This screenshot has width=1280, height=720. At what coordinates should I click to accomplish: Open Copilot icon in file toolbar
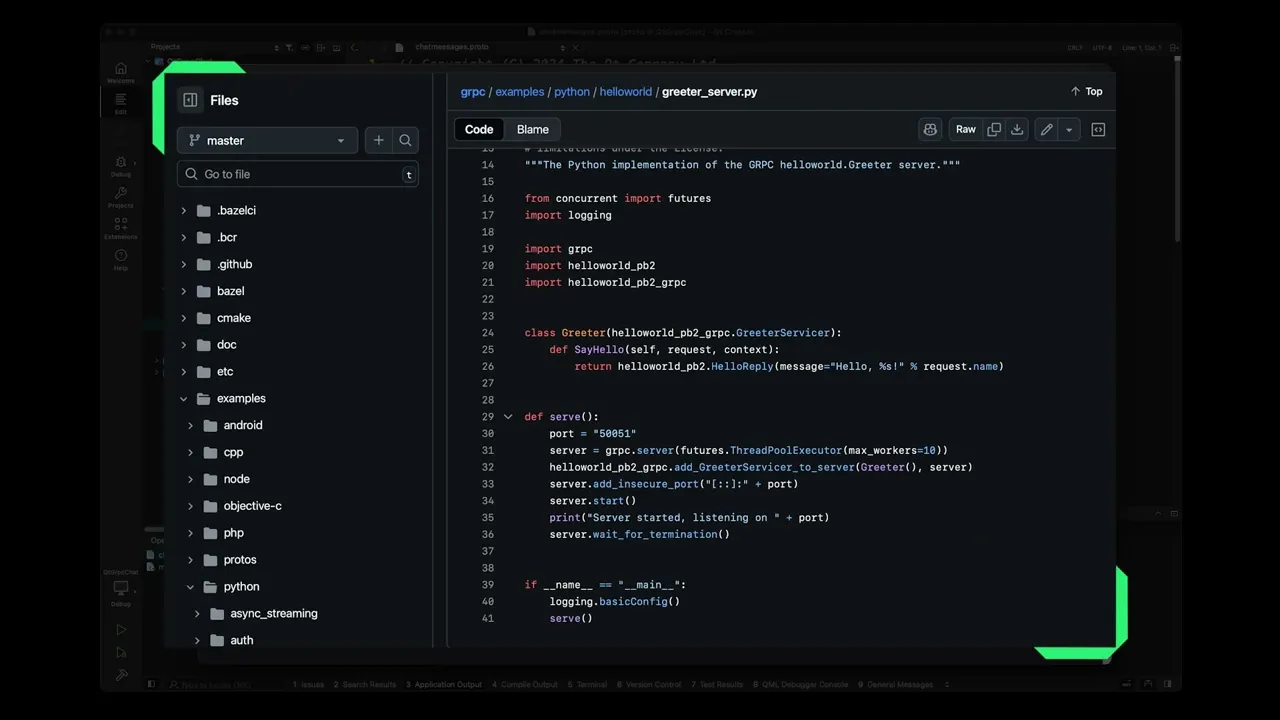coord(931,129)
